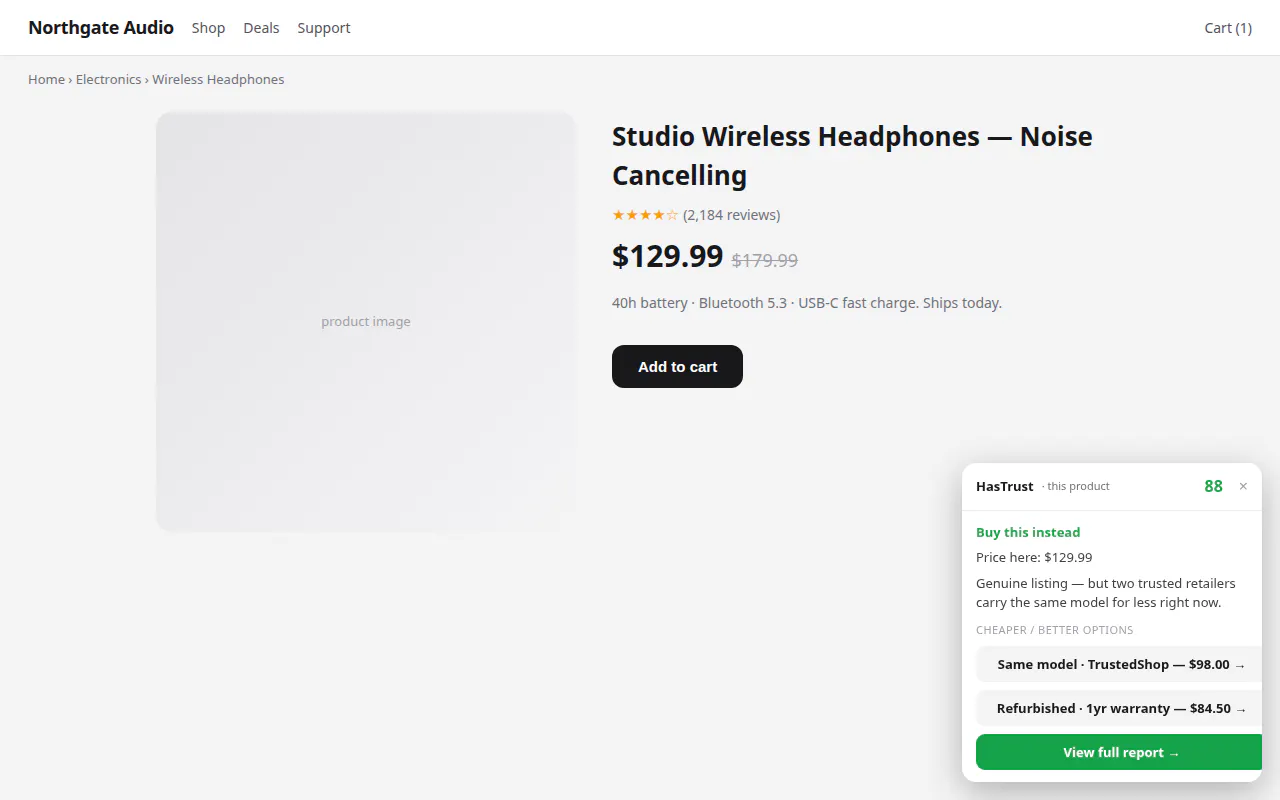Viewport: 1280px width, 800px height.
Task: Open the Northgate Audio home logo
Action: (101, 28)
